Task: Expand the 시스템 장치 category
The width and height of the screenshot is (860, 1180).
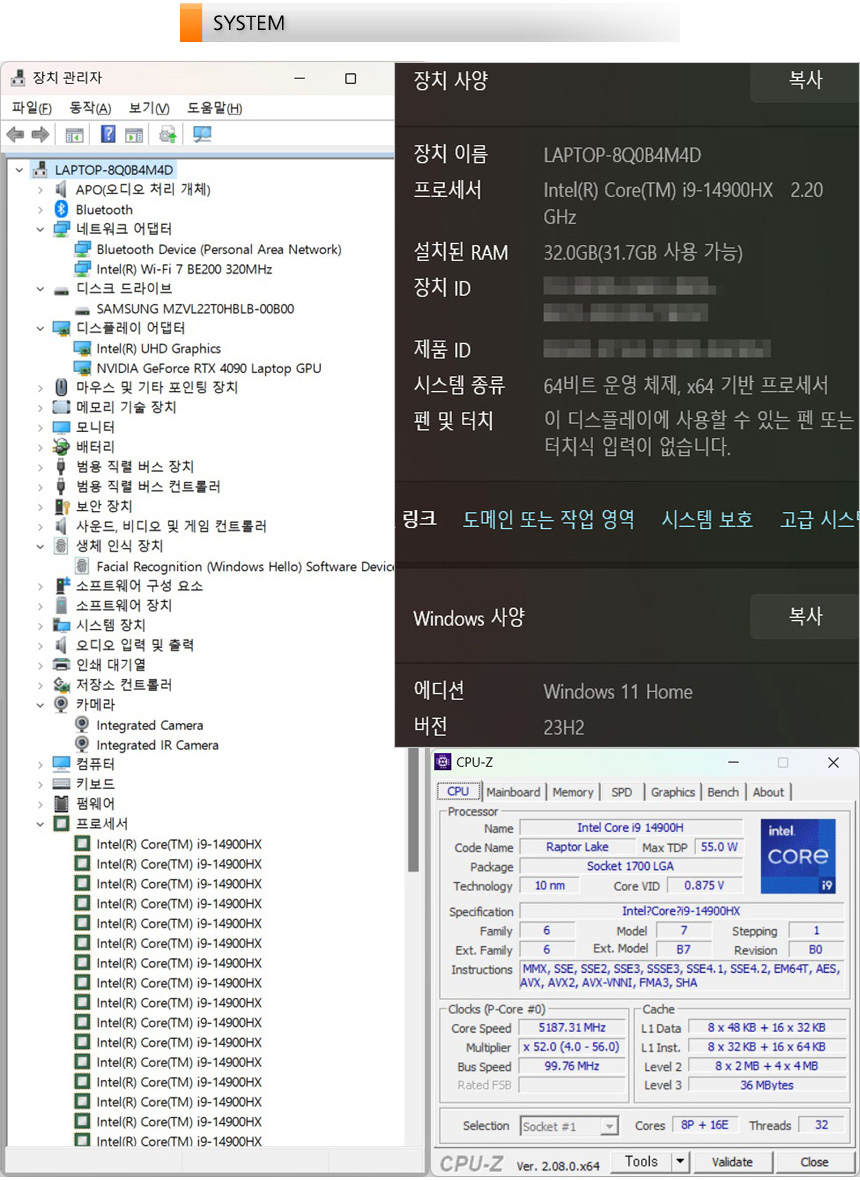Action: pyautogui.click(x=40, y=625)
